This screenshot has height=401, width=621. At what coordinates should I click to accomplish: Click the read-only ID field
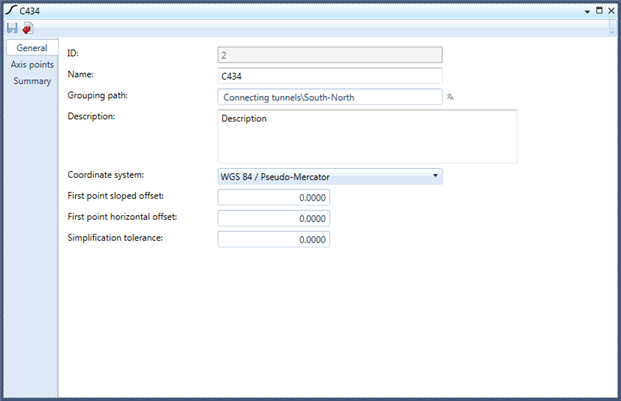tap(329, 55)
